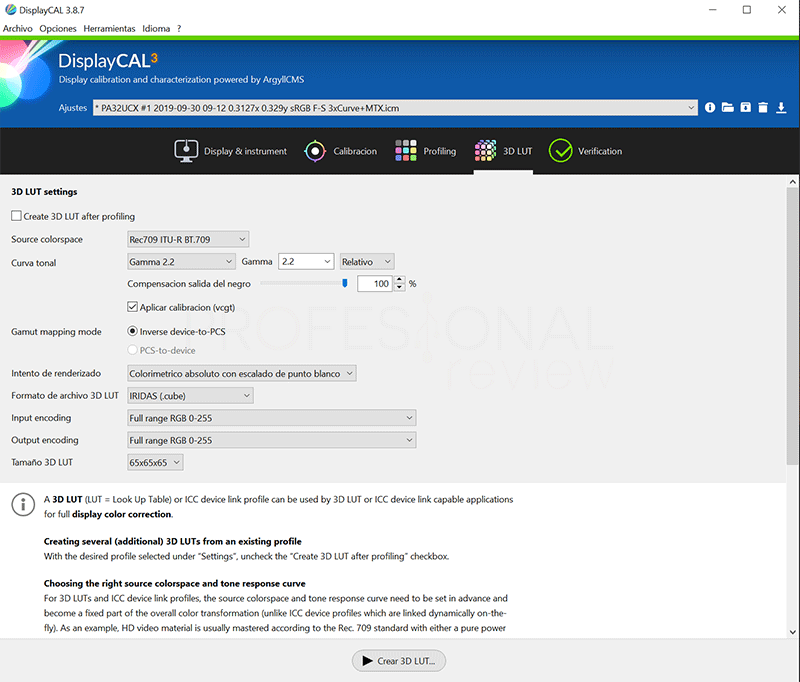Click the black compensation 100 value field
The height and width of the screenshot is (682, 800).
pos(375,284)
